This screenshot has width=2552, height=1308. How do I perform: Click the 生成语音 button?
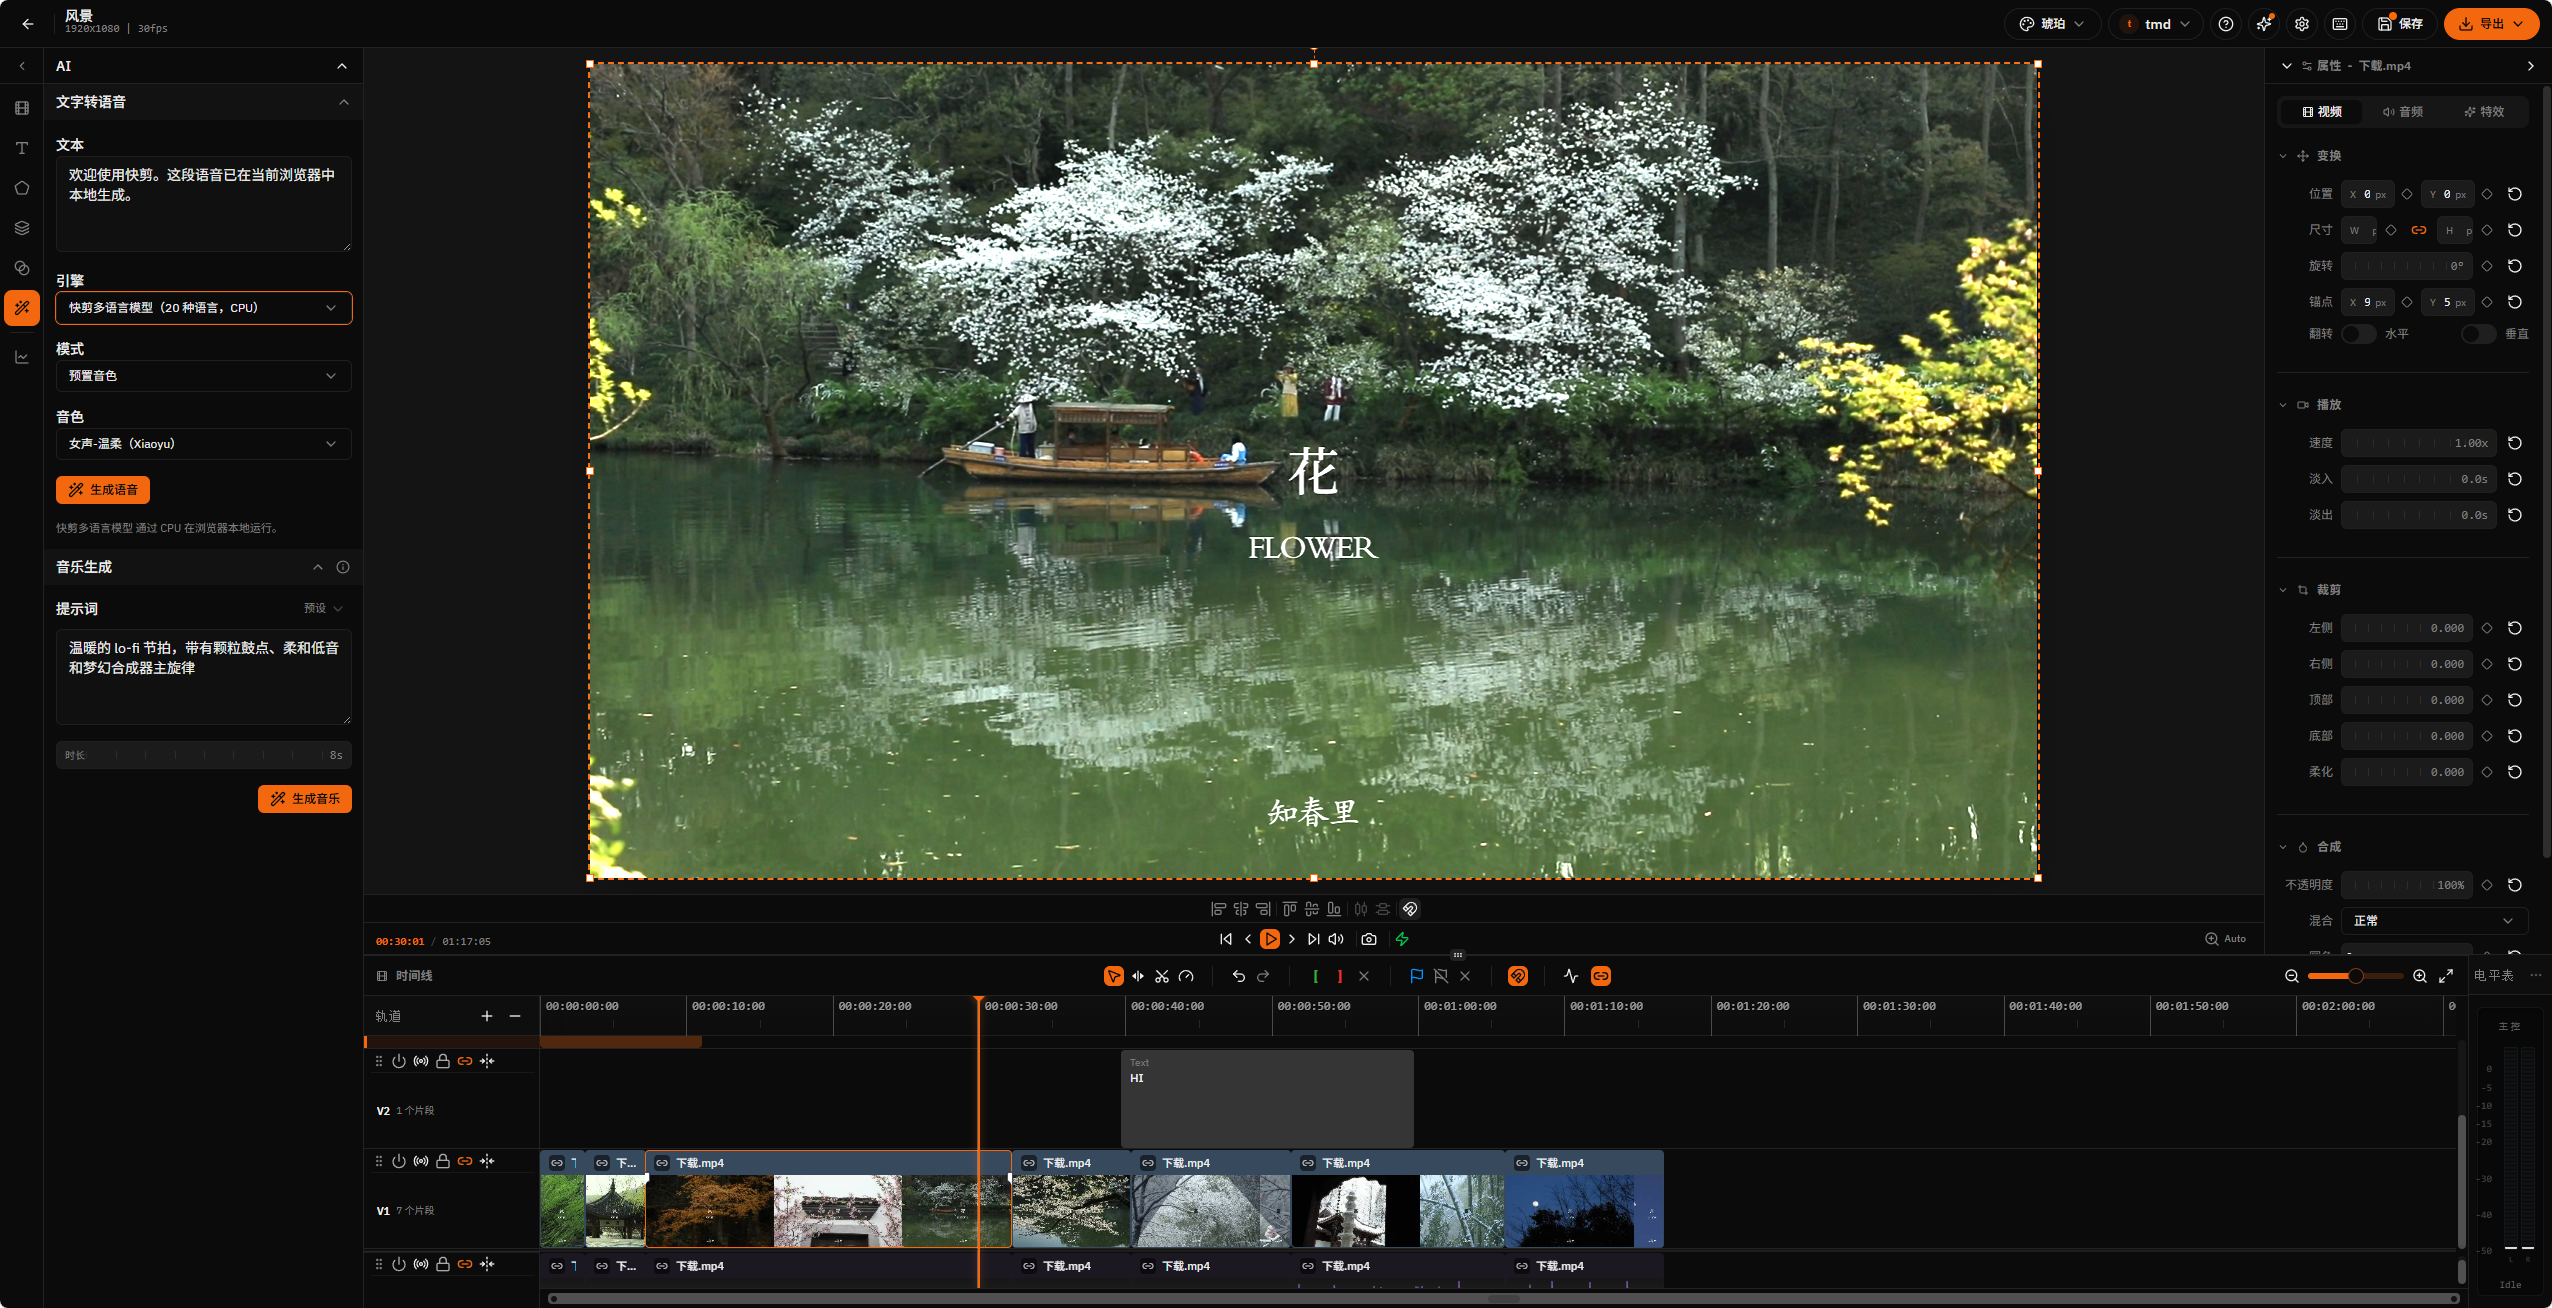click(103, 490)
